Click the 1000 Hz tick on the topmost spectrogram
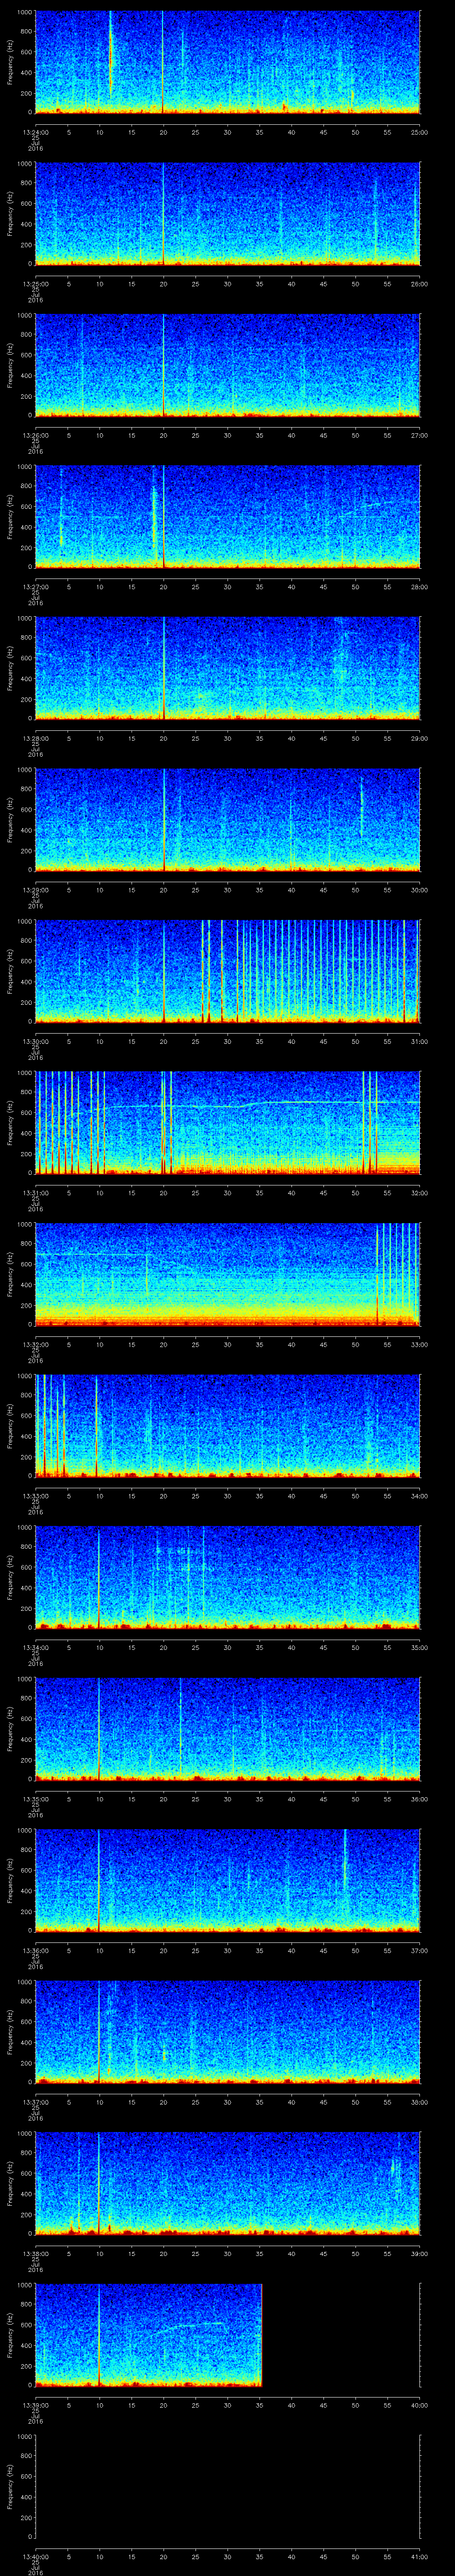Screen dimensions: 455x2576 [x=24, y=12]
